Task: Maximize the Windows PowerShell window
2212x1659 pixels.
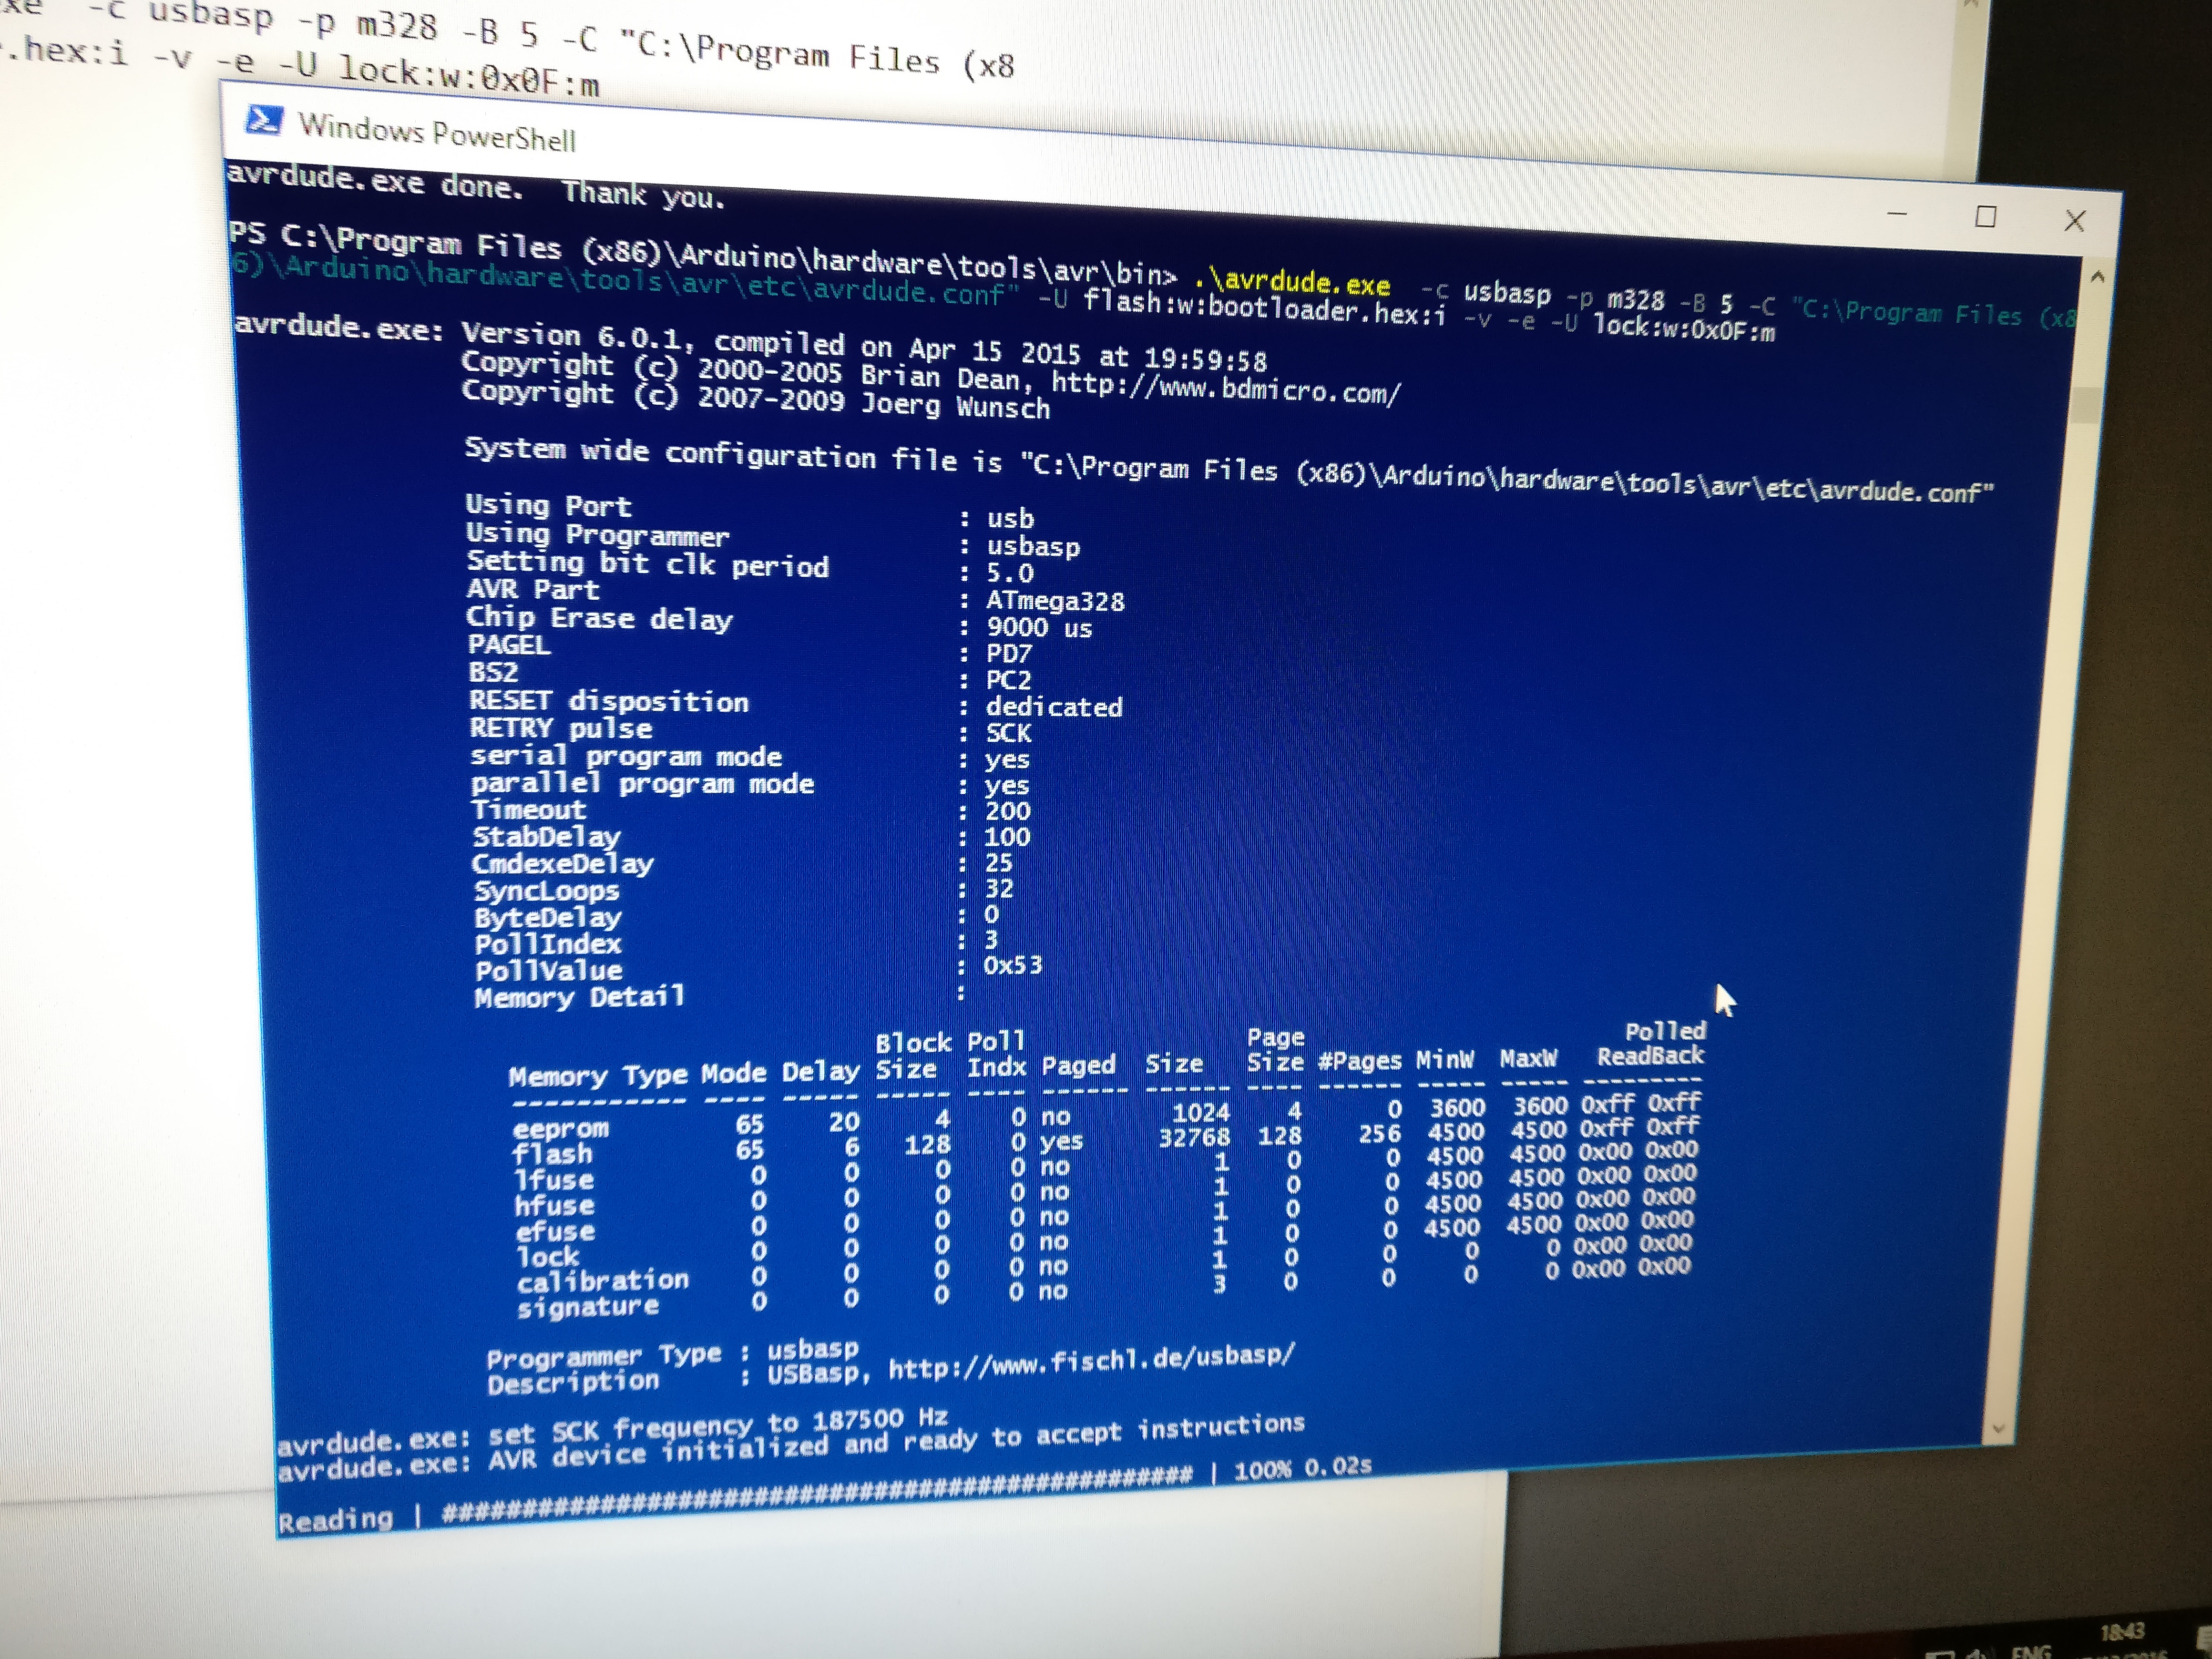Action: tap(1985, 217)
